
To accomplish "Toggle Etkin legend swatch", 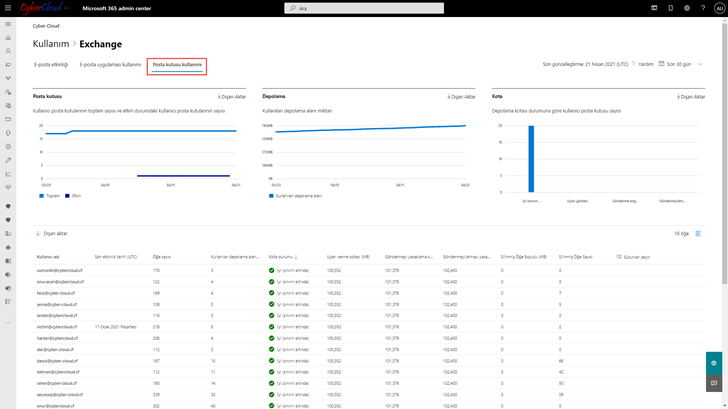I will pyautogui.click(x=67, y=196).
